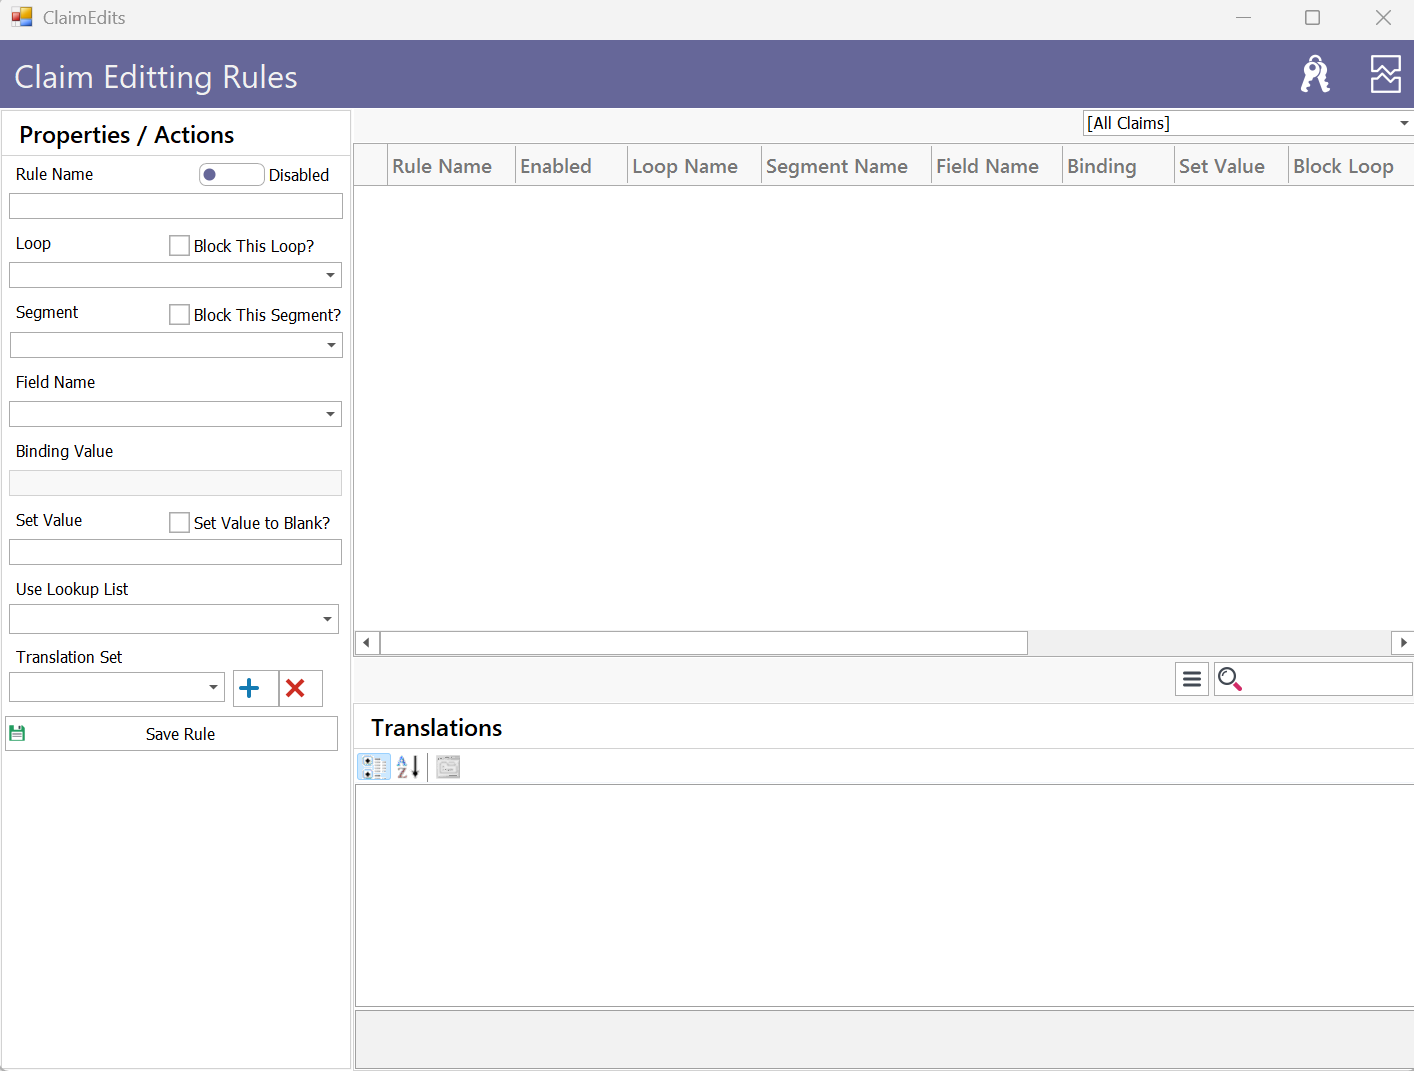
Task: Open the Use Lookup List dropdown
Action: pos(327,619)
